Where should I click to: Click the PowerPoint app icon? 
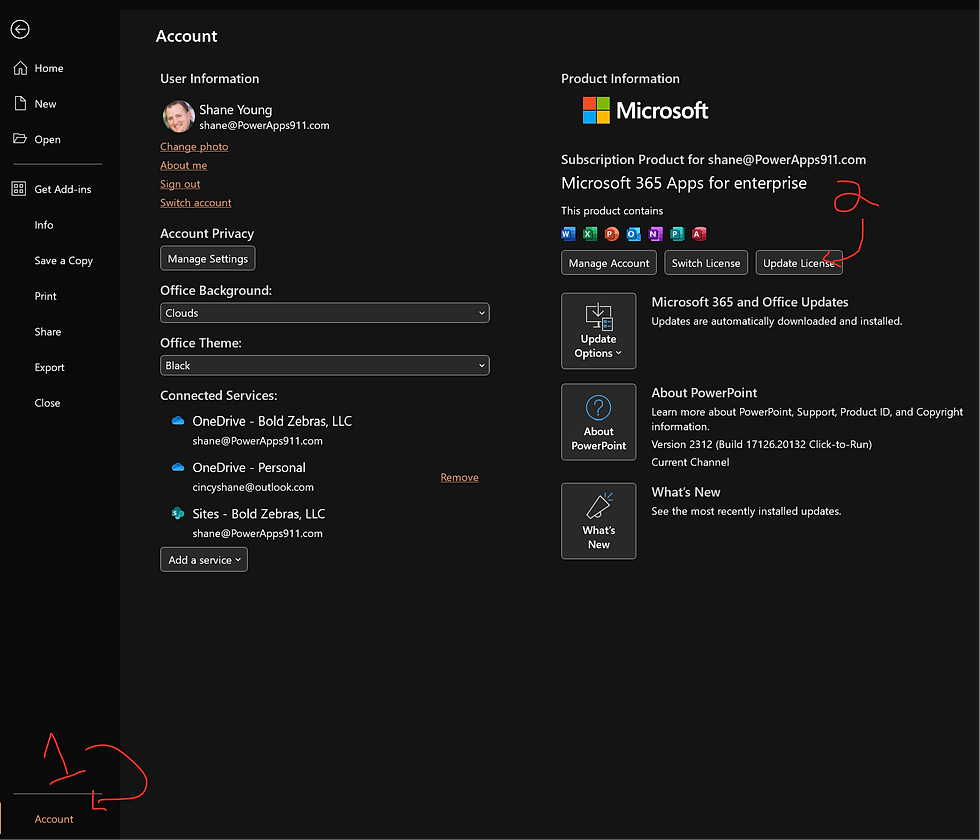click(x=612, y=234)
